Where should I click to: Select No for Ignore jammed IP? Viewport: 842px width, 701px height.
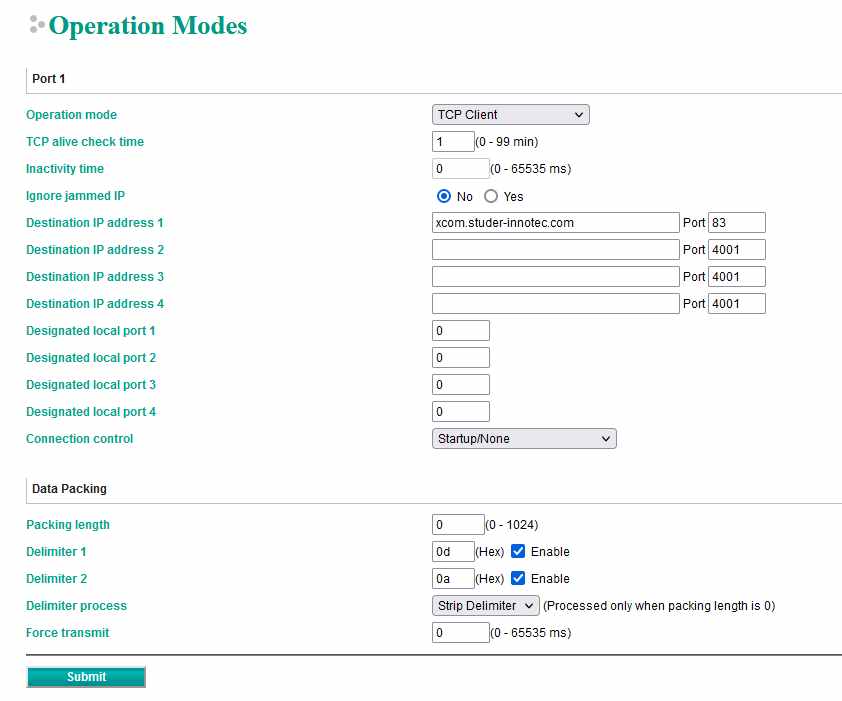pos(444,197)
